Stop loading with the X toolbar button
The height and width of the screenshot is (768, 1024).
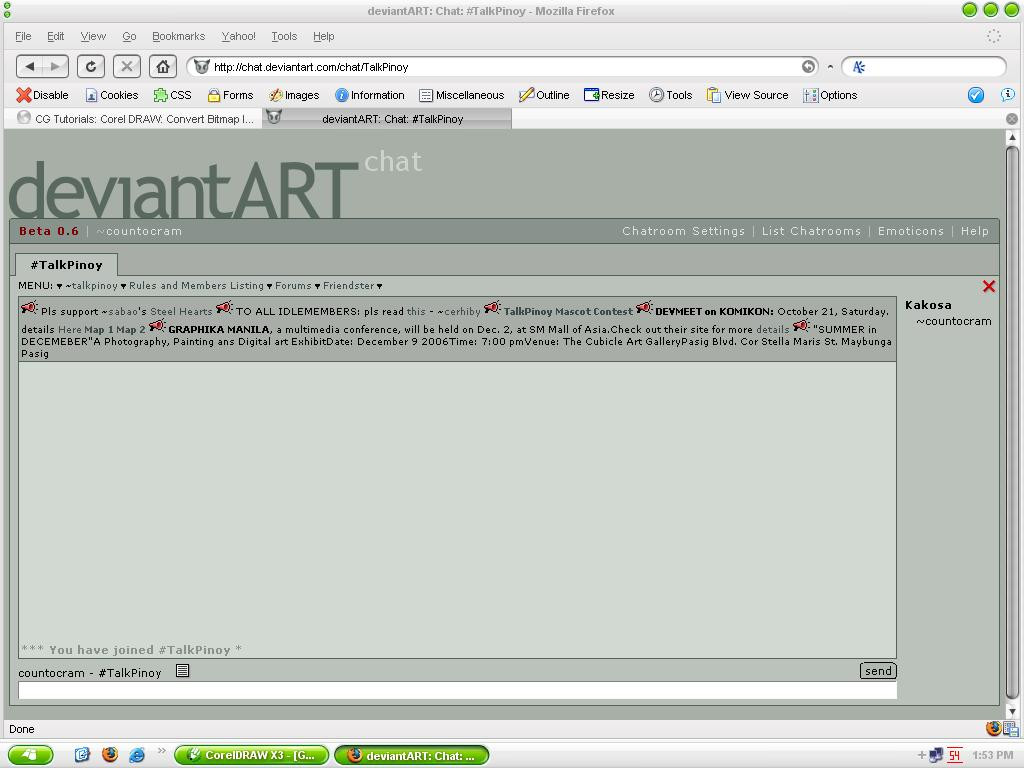tap(127, 67)
